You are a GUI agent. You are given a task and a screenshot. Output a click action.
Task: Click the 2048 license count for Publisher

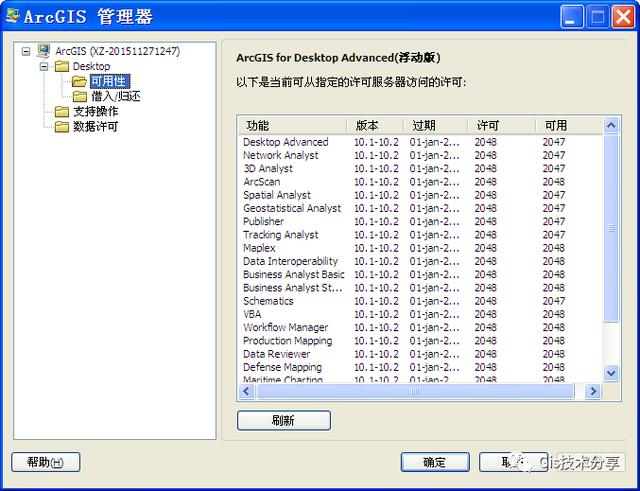click(x=486, y=222)
